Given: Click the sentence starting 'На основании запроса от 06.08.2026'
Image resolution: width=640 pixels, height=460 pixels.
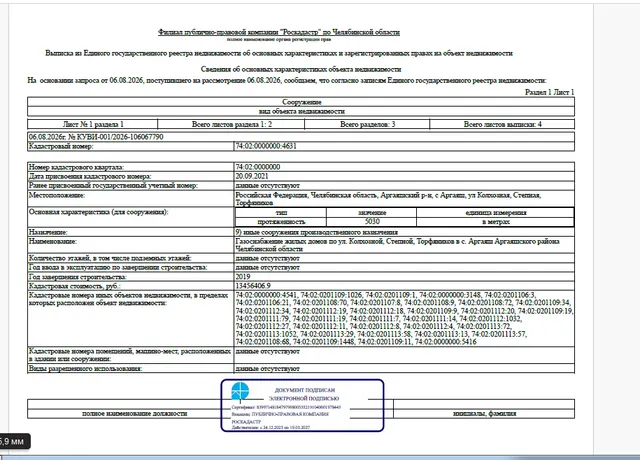Looking at the screenshot, I should (287, 80).
